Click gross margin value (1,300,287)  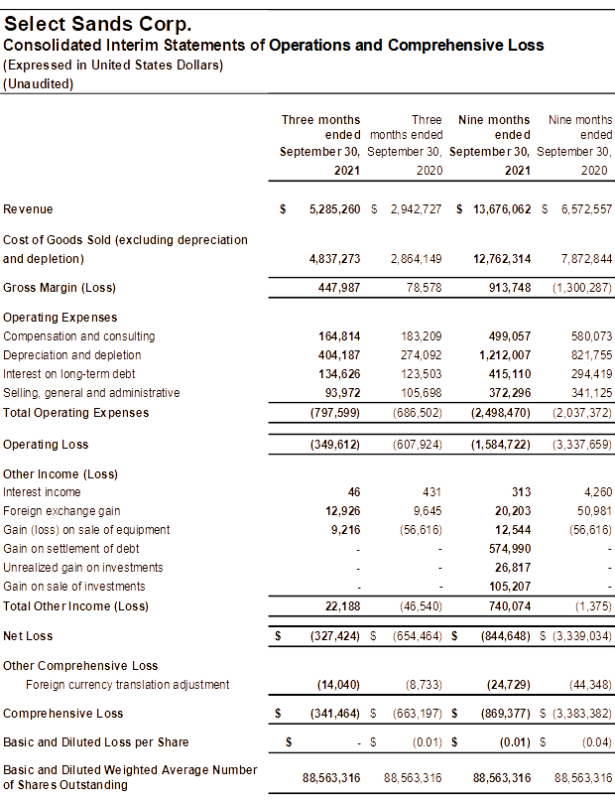(x=582, y=288)
